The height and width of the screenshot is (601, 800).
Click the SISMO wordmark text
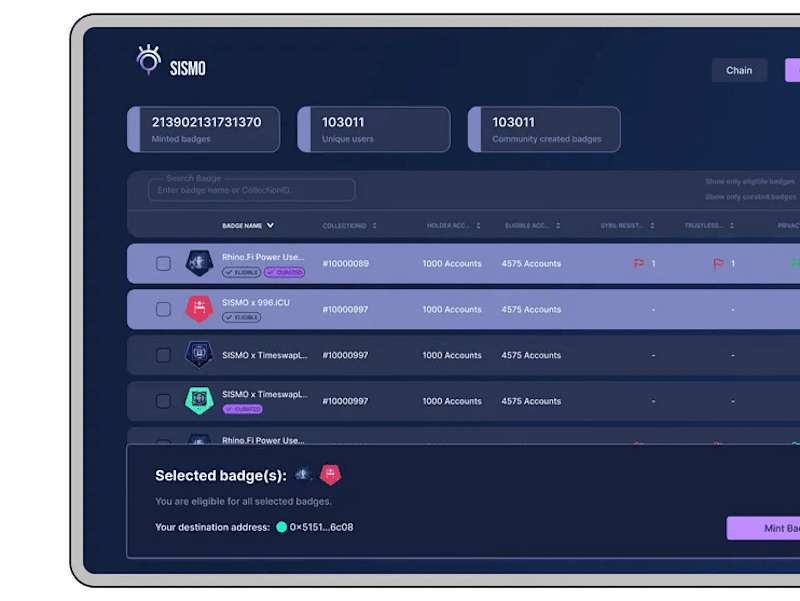click(x=188, y=68)
